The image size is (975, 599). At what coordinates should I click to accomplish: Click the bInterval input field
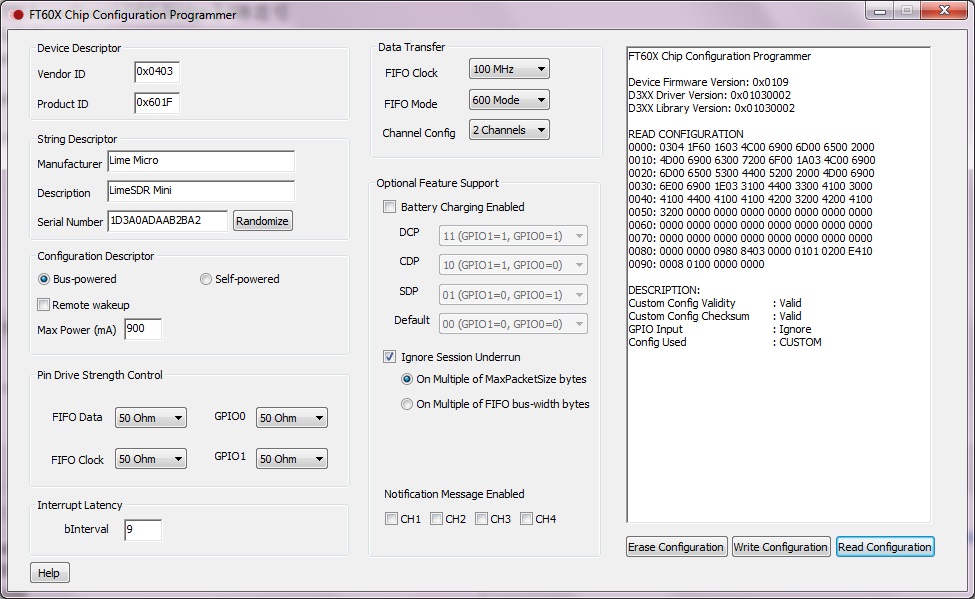(143, 530)
